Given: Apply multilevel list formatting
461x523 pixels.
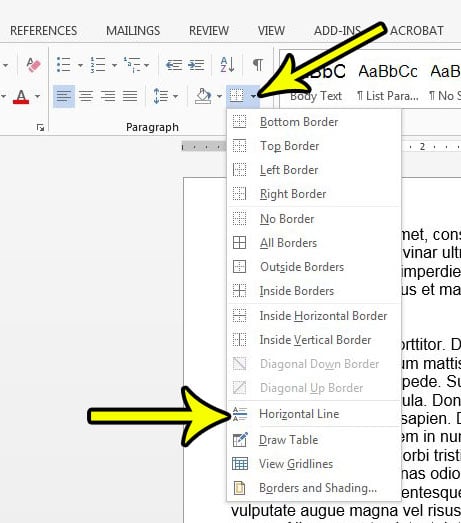Looking at the screenshot, I should point(132,65).
